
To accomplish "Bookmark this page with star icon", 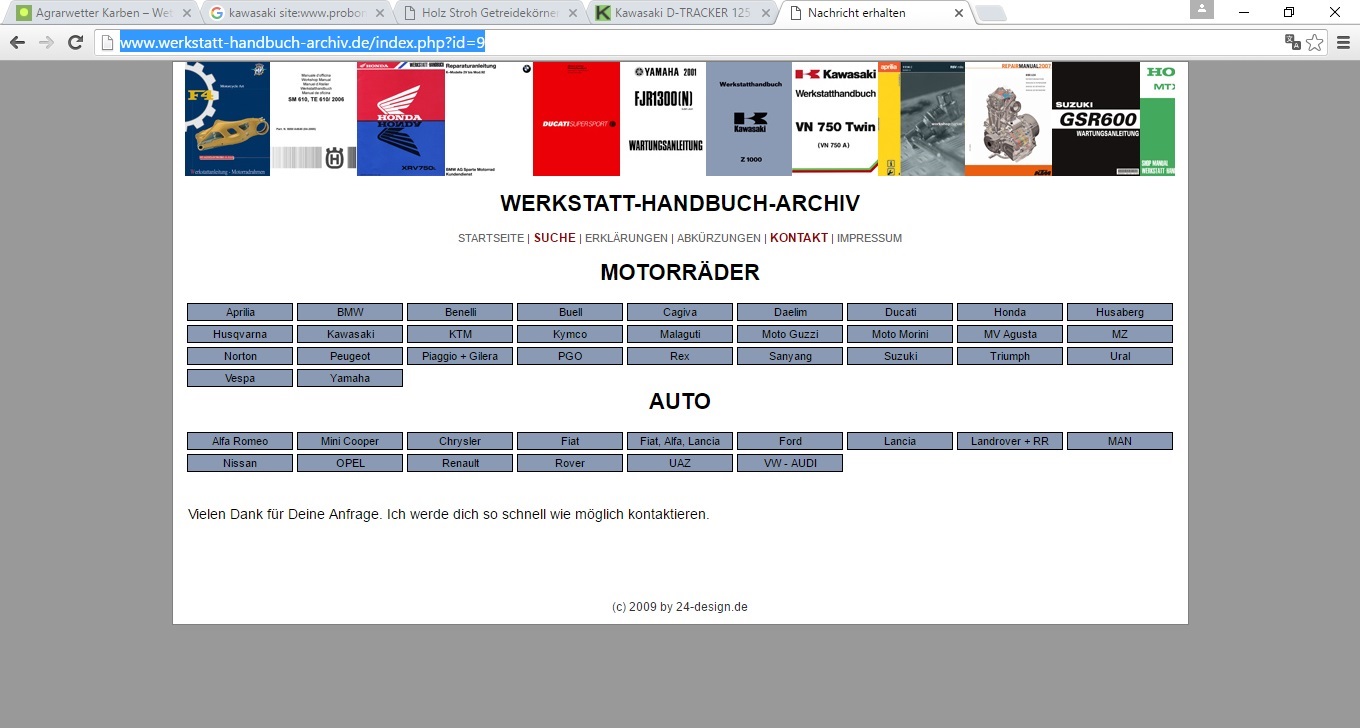I will (x=1315, y=42).
